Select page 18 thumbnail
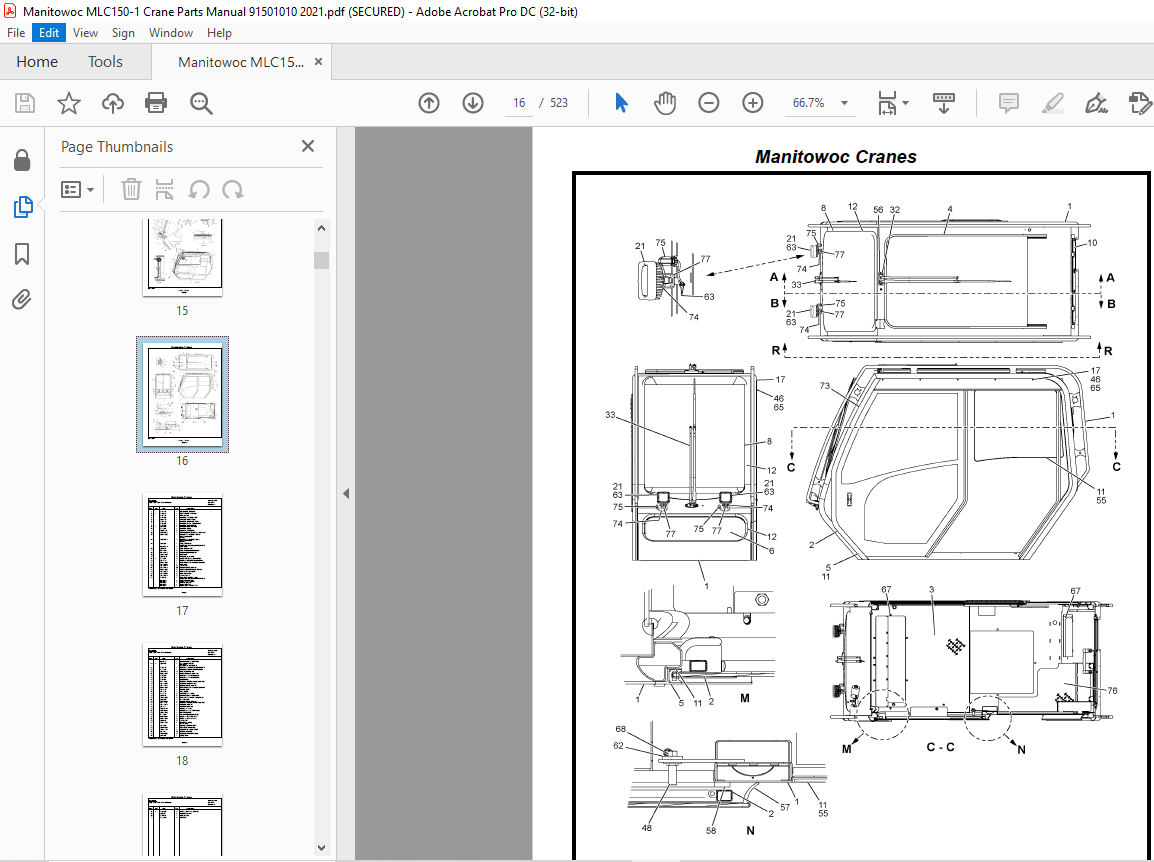The width and height of the screenshot is (1154, 862). click(183, 694)
